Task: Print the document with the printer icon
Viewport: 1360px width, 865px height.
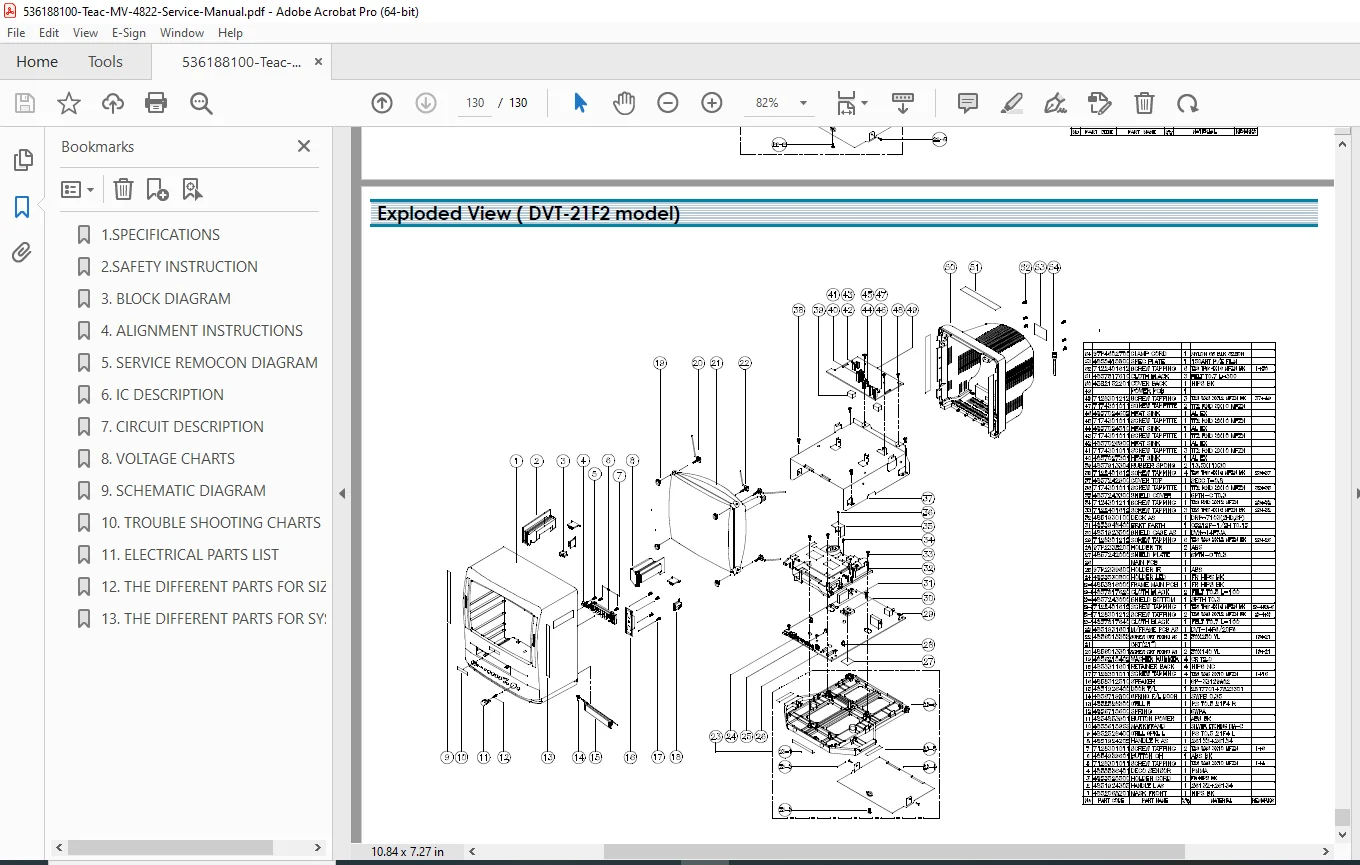Action: pos(156,103)
